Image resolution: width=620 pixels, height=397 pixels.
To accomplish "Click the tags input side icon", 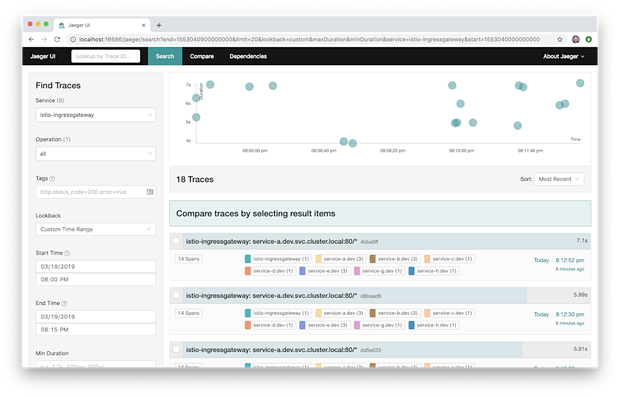I will [150, 192].
